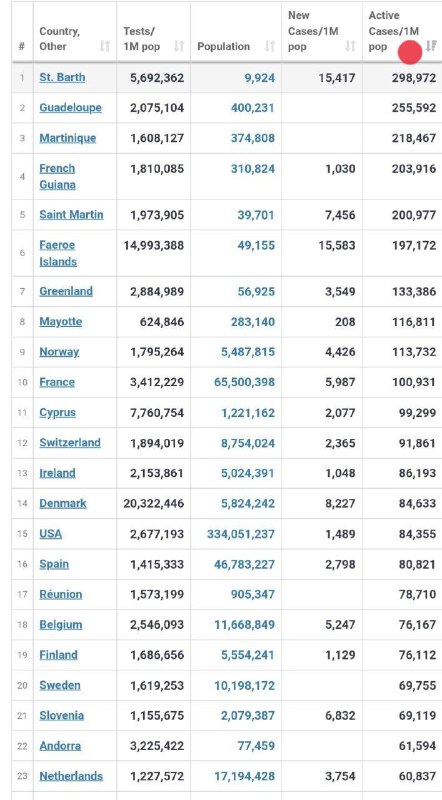Image resolution: width=442 pixels, height=800 pixels.
Task: Select the Netherlands country link
Action: point(71,777)
